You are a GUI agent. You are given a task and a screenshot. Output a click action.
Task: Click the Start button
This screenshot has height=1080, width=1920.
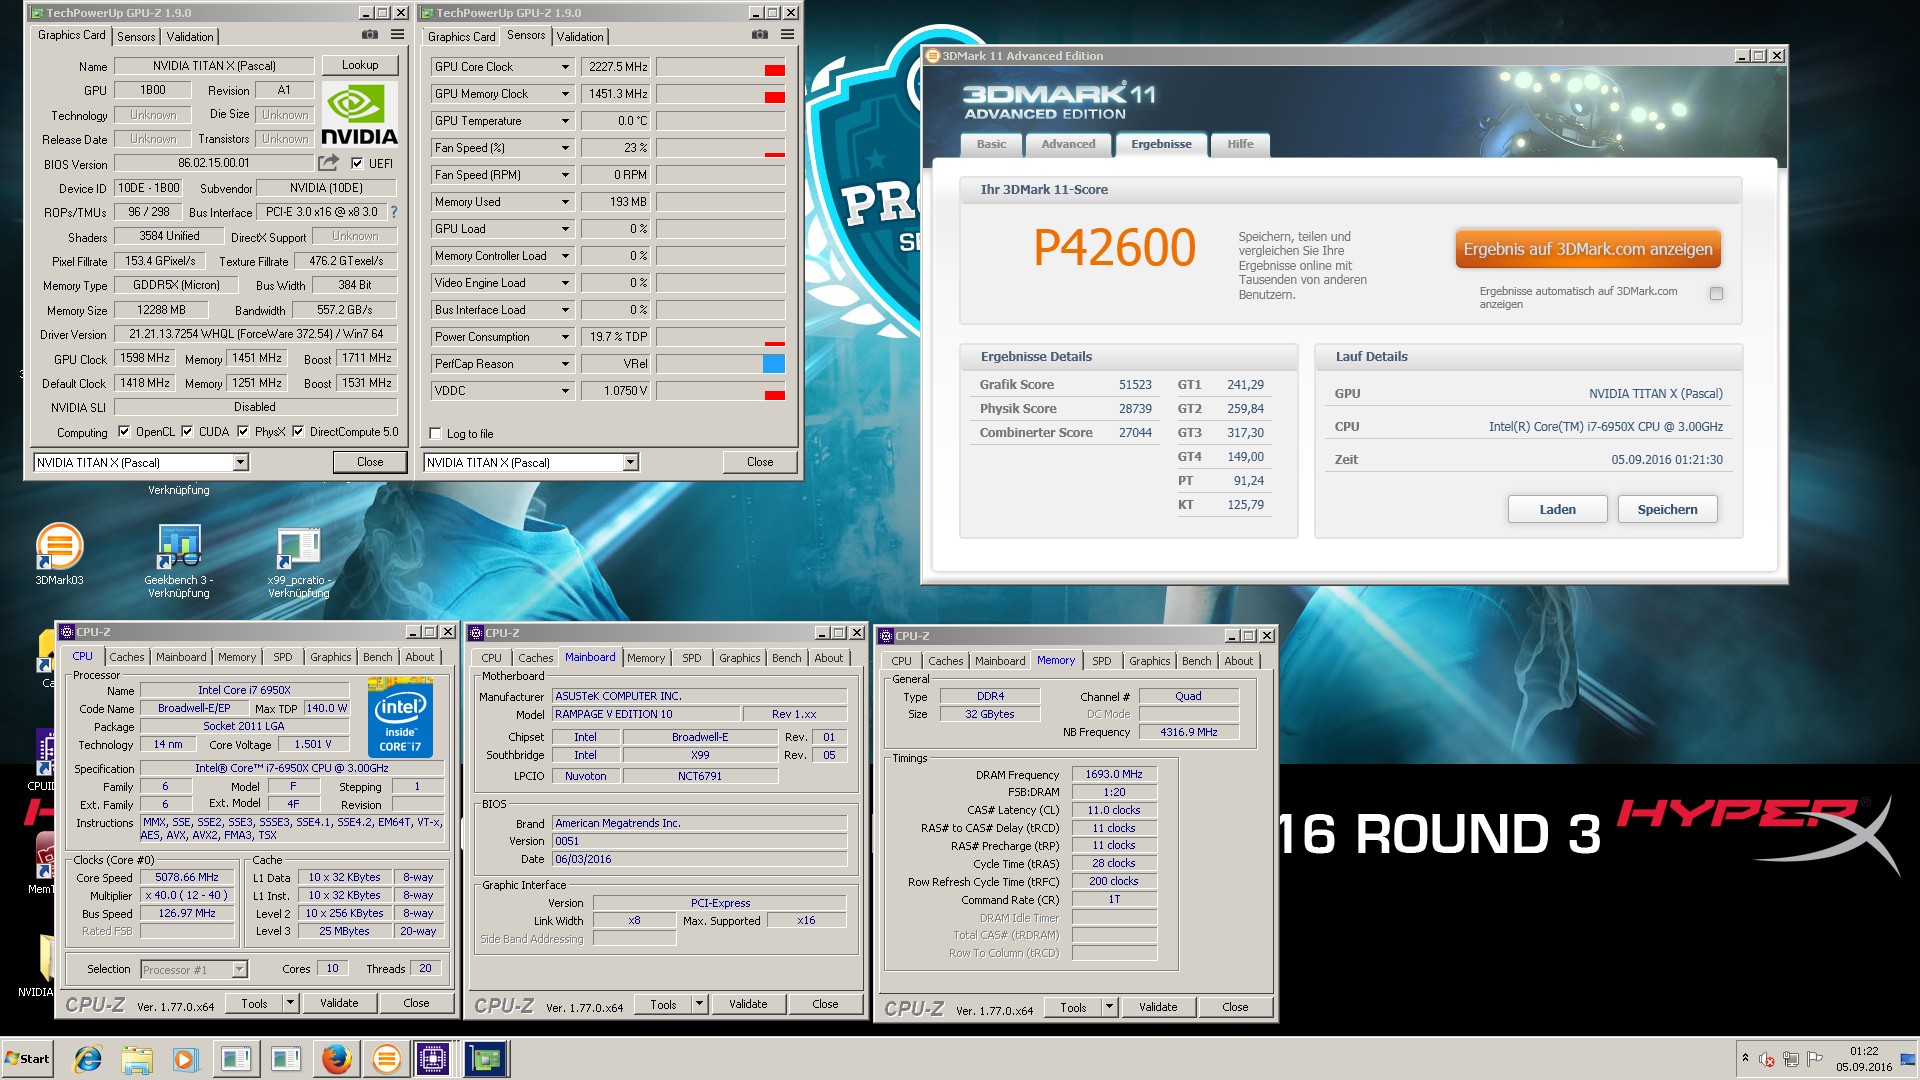28,1059
